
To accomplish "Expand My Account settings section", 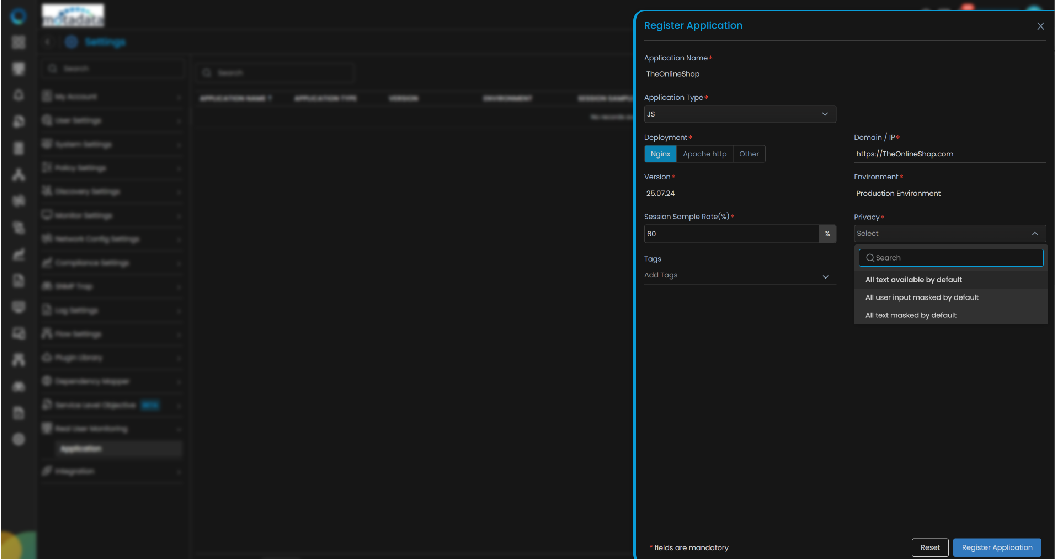I will point(112,97).
